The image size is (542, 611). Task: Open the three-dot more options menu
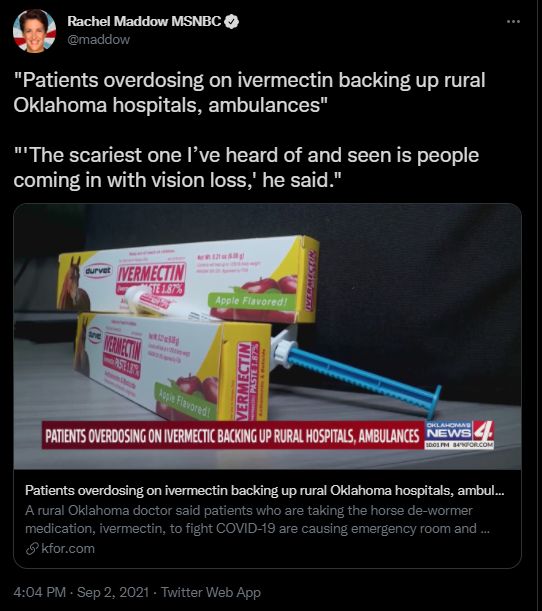(513, 22)
